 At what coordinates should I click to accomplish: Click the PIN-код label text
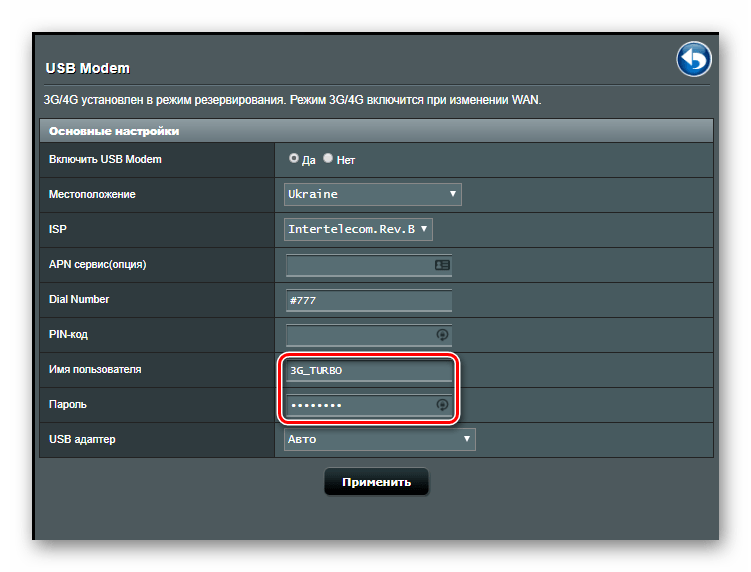[68, 334]
